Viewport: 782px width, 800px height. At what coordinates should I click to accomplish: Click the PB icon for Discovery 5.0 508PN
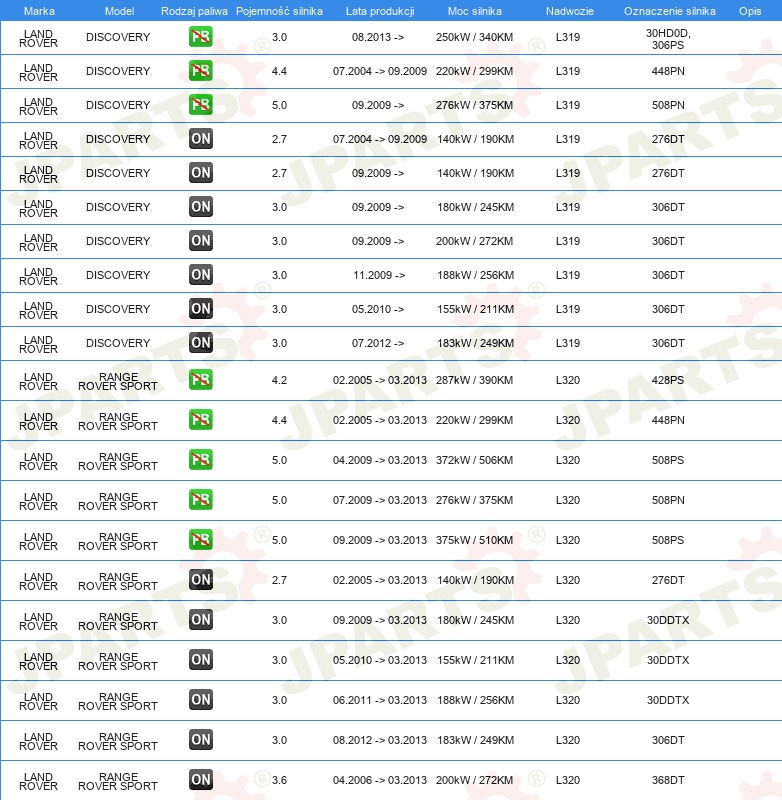click(x=200, y=105)
